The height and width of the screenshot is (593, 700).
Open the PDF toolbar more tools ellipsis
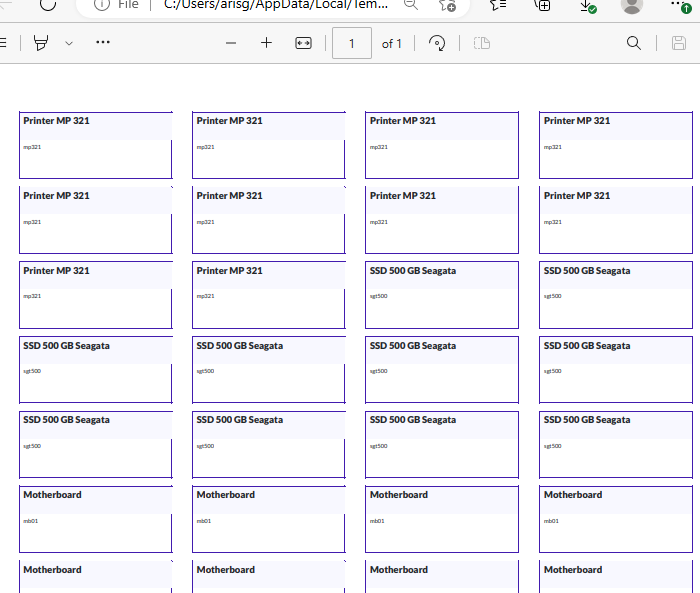103,42
